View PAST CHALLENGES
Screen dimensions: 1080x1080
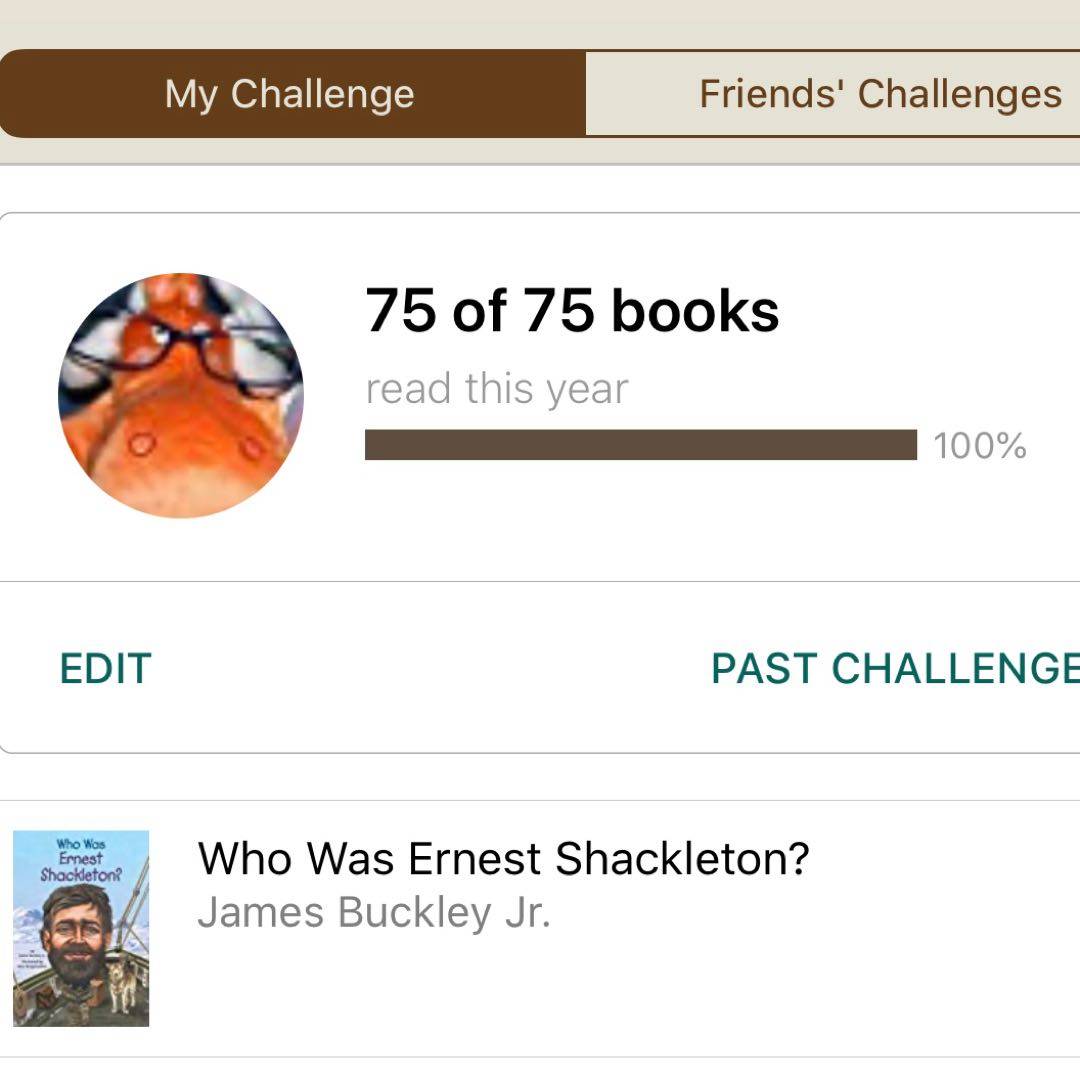tap(895, 669)
